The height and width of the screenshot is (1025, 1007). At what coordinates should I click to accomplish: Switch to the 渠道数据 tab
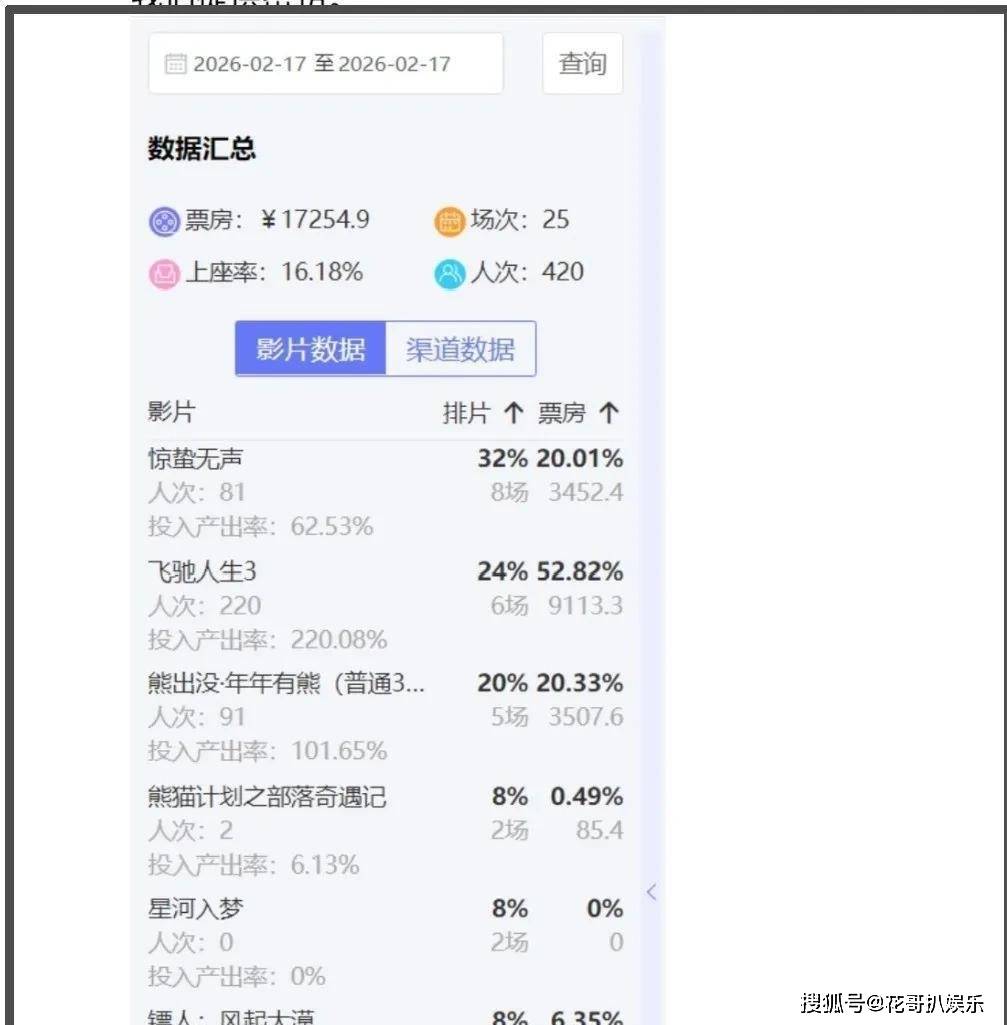point(460,349)
